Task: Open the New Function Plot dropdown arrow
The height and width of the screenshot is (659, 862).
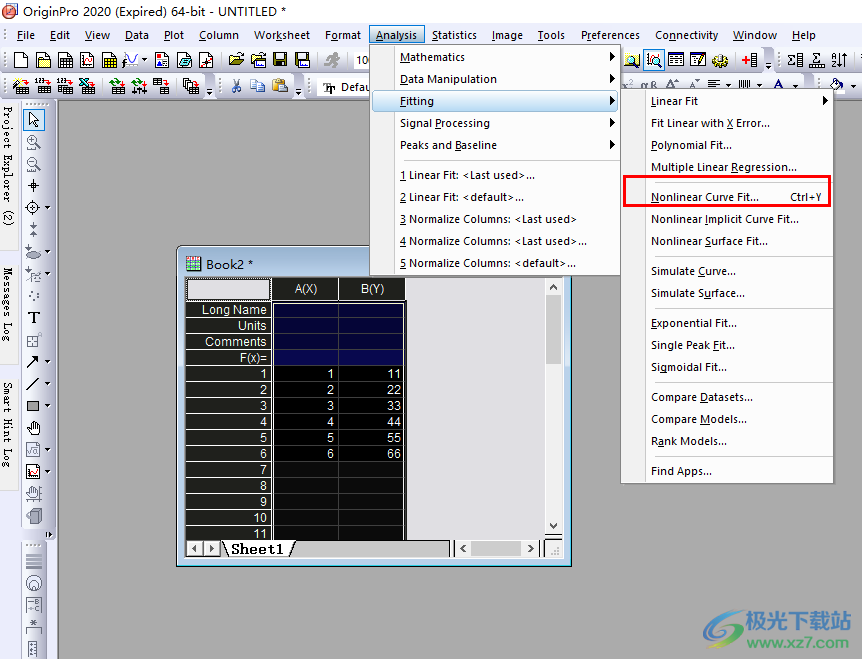Action: [x=145, y=59]
